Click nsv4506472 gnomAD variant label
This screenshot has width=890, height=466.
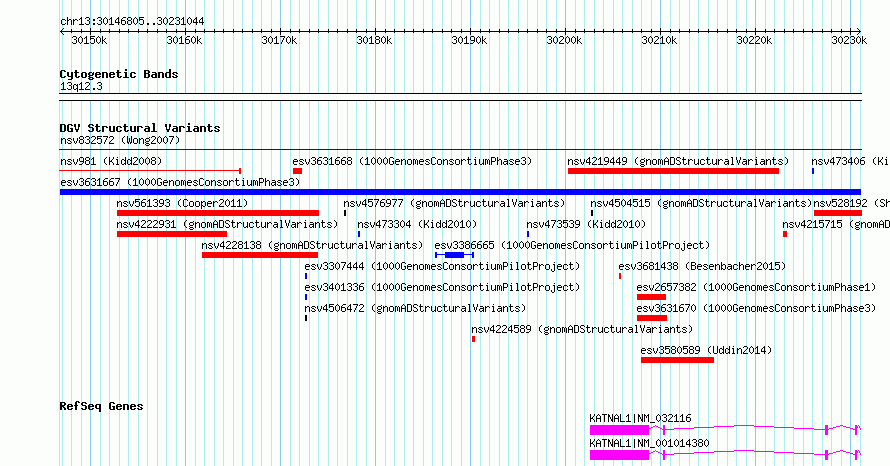click(x=415, y=308)
